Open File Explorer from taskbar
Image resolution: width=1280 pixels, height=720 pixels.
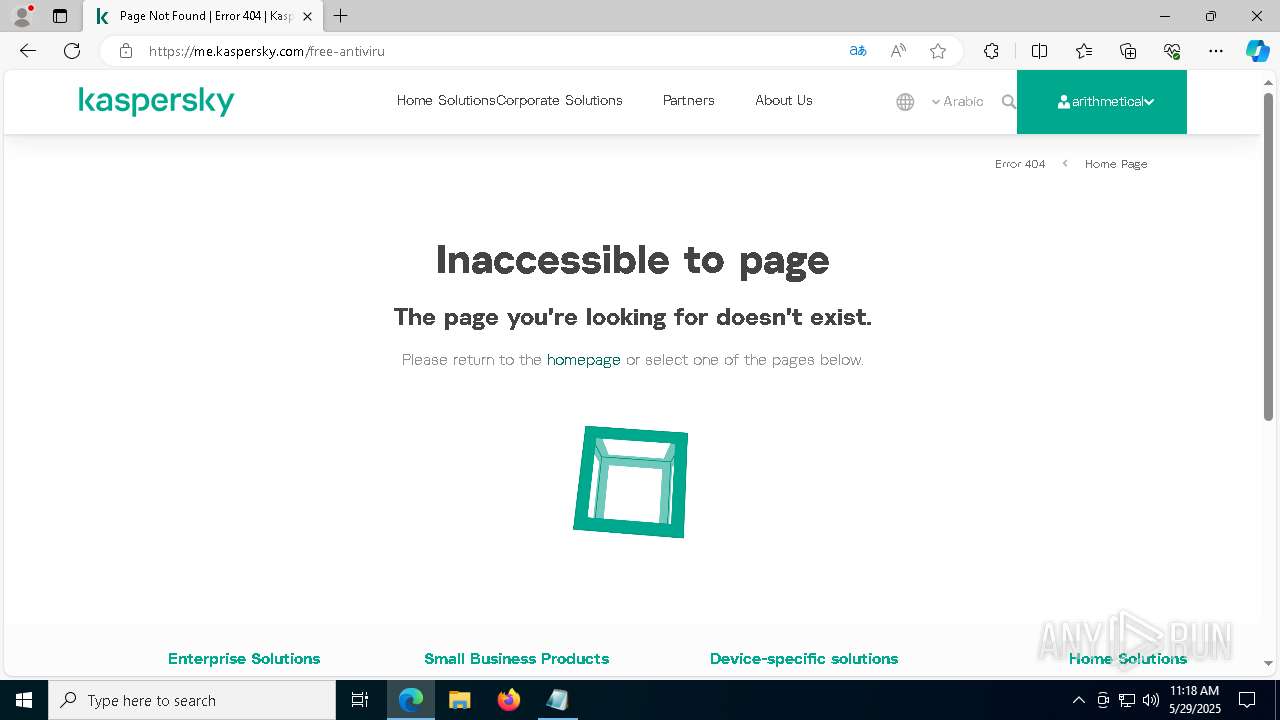tap(459, 700)
